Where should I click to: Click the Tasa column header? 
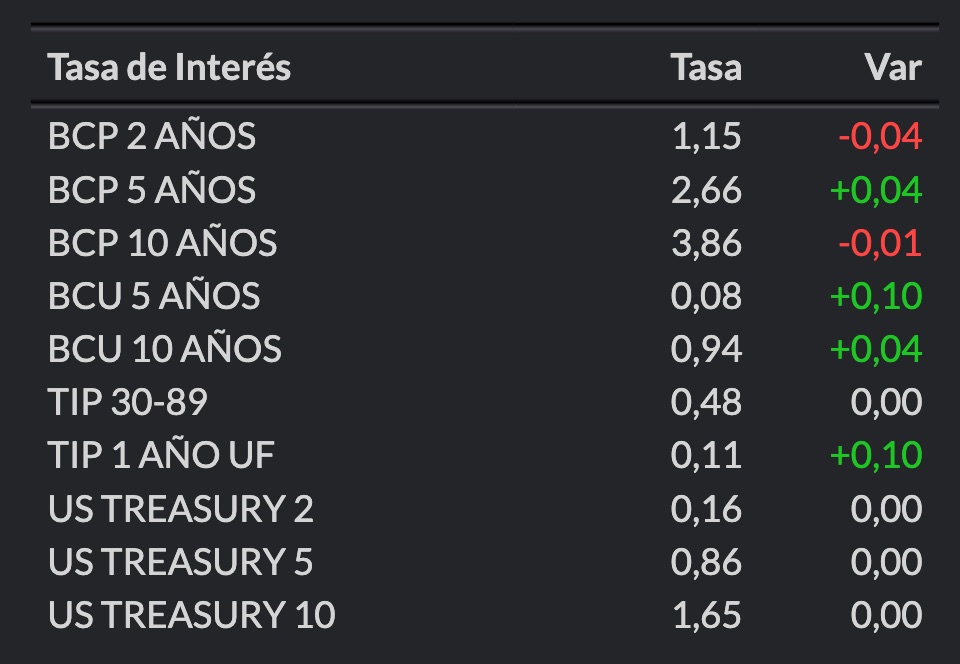(x=706, y=67)
